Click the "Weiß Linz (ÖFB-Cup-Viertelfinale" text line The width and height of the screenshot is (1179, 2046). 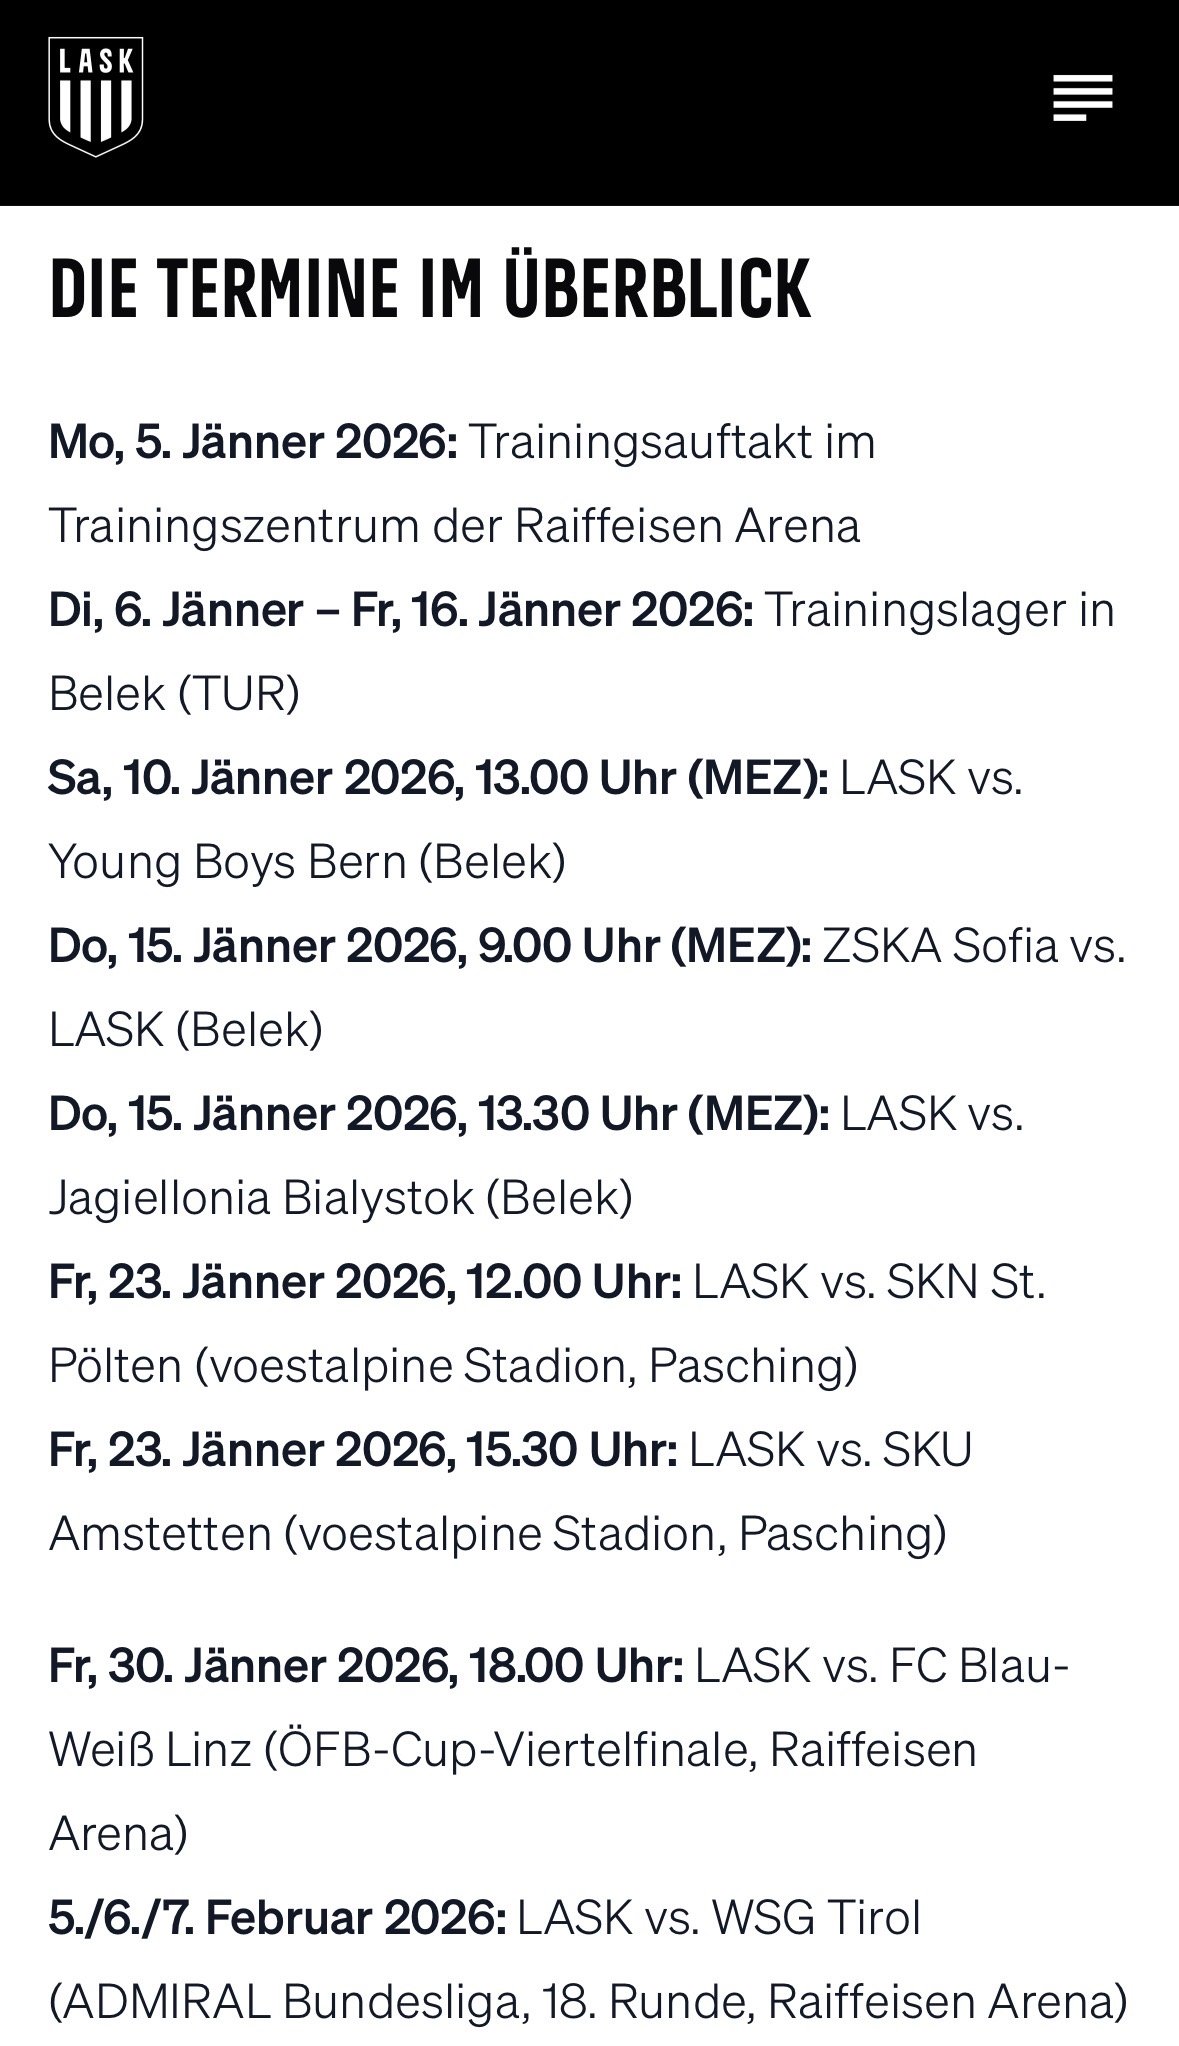click(x=512, y=1750)
